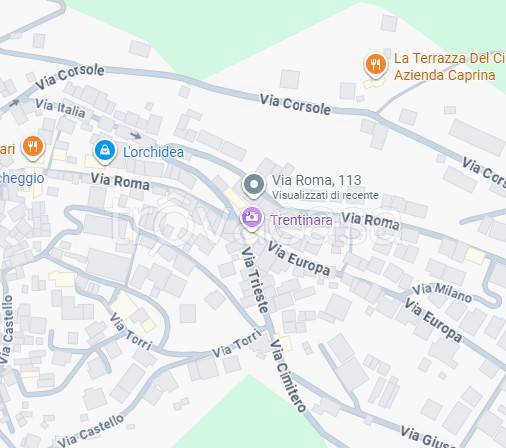
Task: Open the Trentinara place label
Action: (301, 220)
